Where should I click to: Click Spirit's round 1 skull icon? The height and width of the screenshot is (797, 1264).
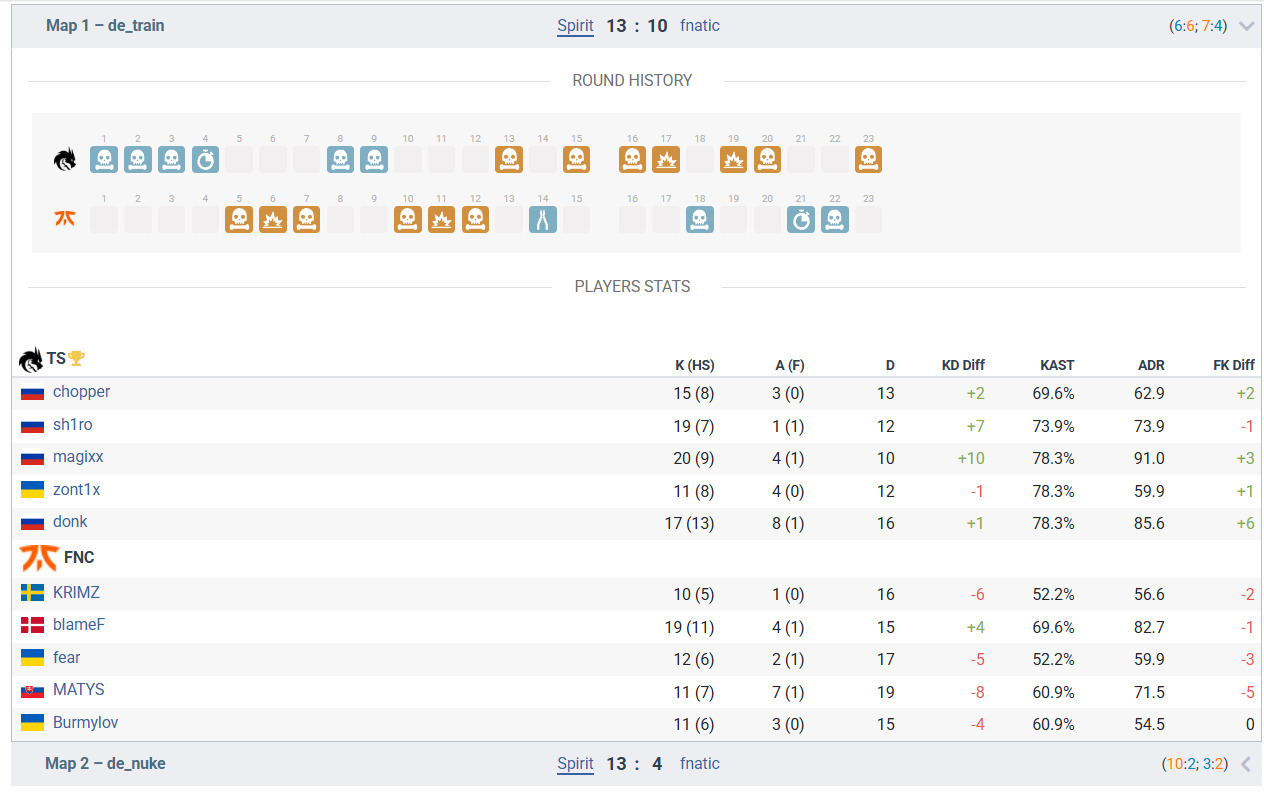point(104,160)
